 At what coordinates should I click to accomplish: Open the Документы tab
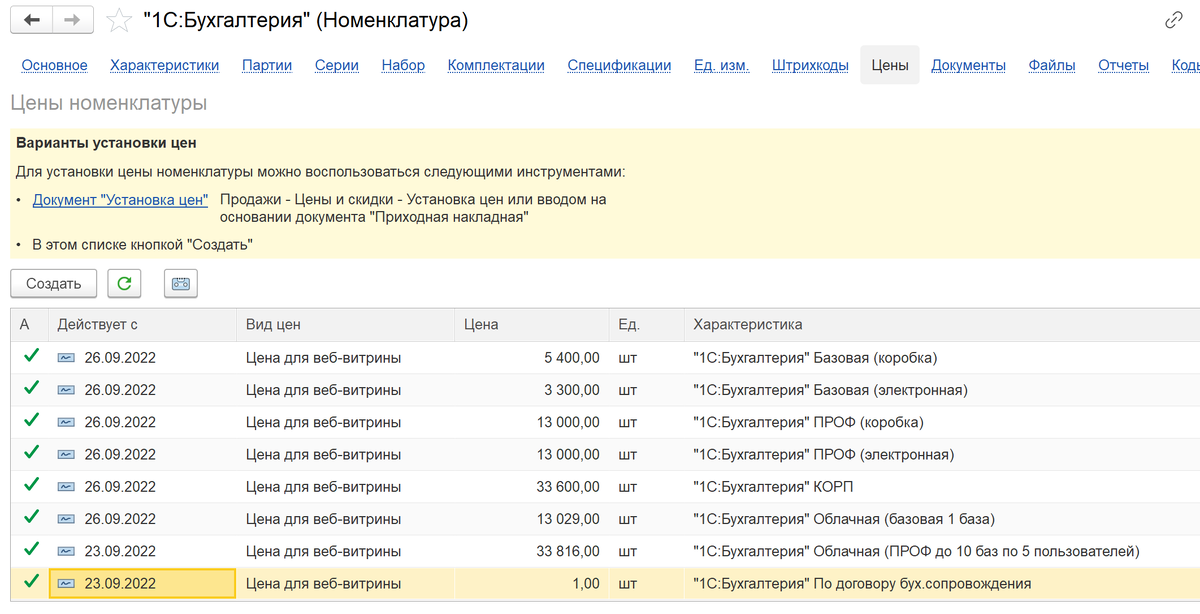pos(968,65)
